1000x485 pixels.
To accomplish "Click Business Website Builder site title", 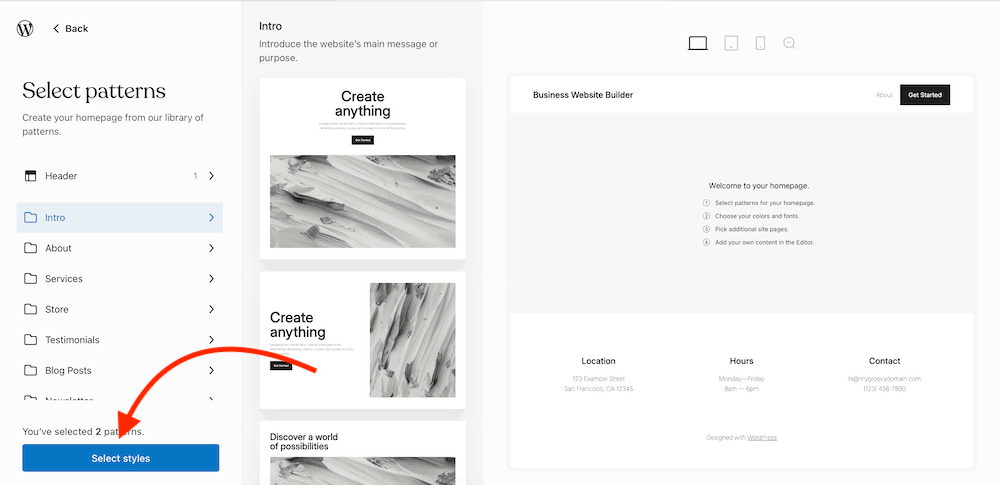I will (x=583, y=95).
